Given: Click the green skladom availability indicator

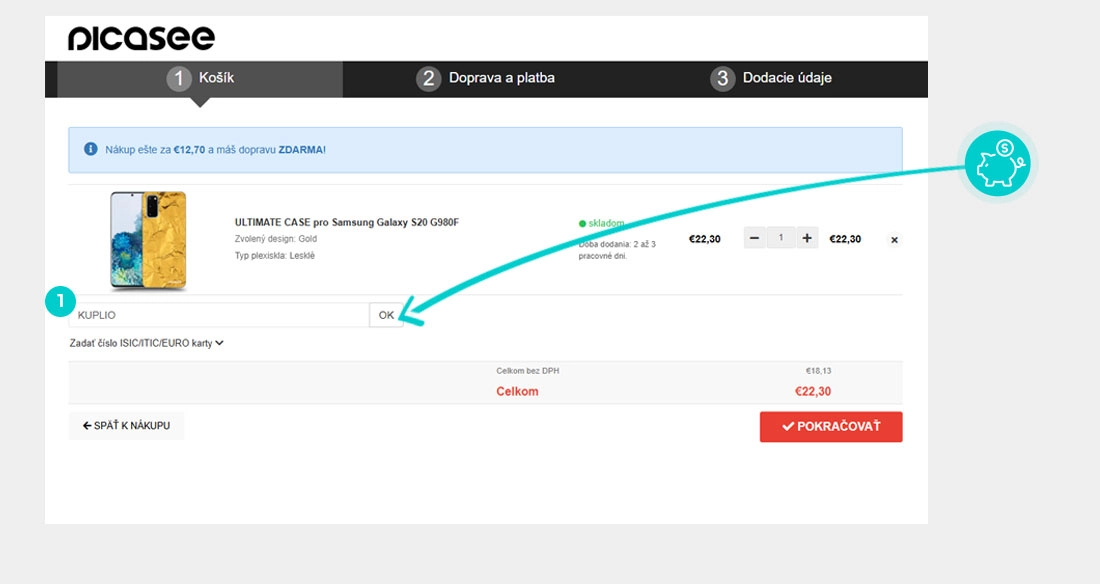Looking at the screenshot, I should (601, 223).
